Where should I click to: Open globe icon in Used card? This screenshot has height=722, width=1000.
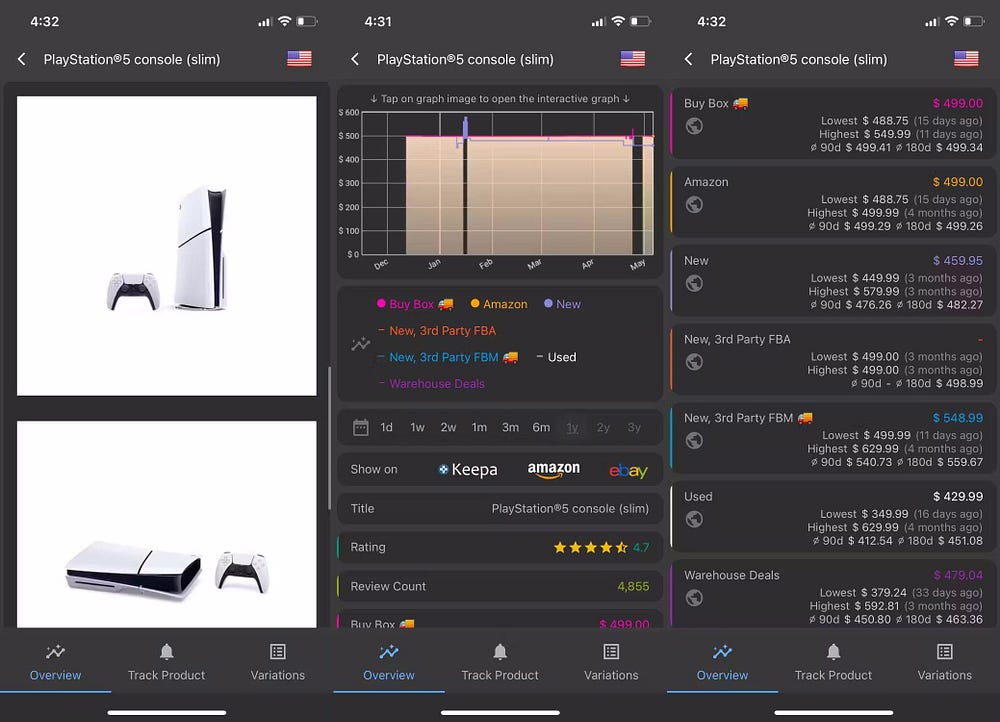[x=694, y=519]
